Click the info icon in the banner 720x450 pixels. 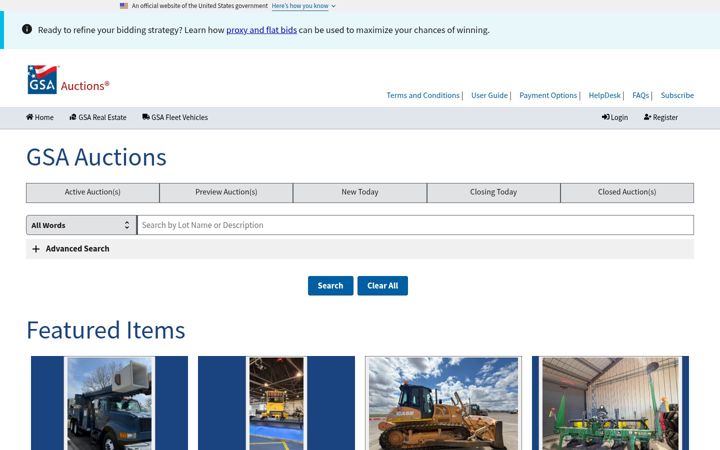[27, 29]
